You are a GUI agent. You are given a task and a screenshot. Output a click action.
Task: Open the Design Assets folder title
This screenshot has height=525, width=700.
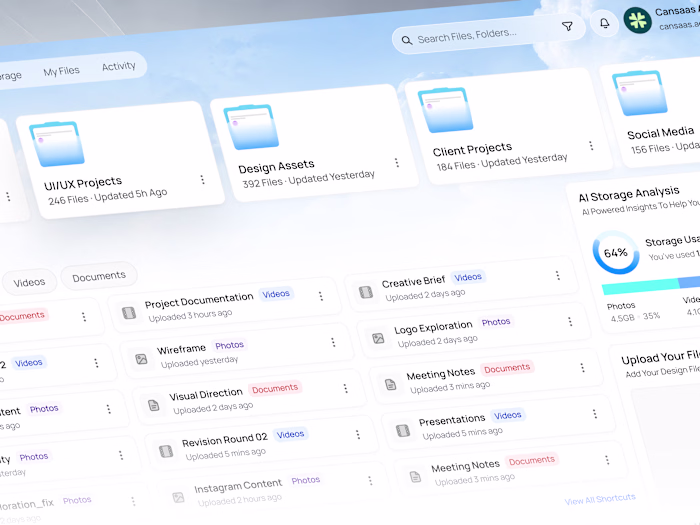point(276,167)
